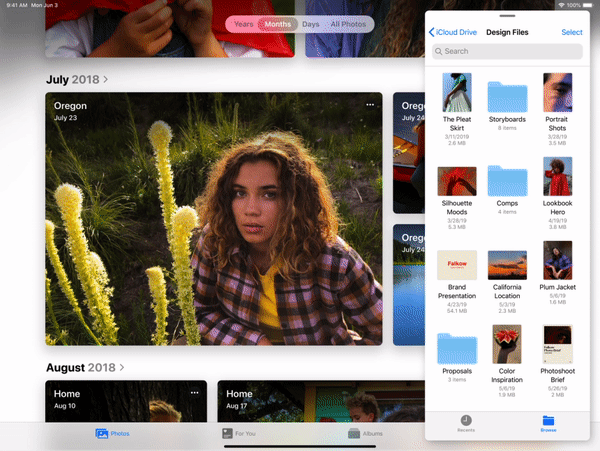Open the Home Aug 17 photo card
Screen dimensions: 600x451
point(321,401)
